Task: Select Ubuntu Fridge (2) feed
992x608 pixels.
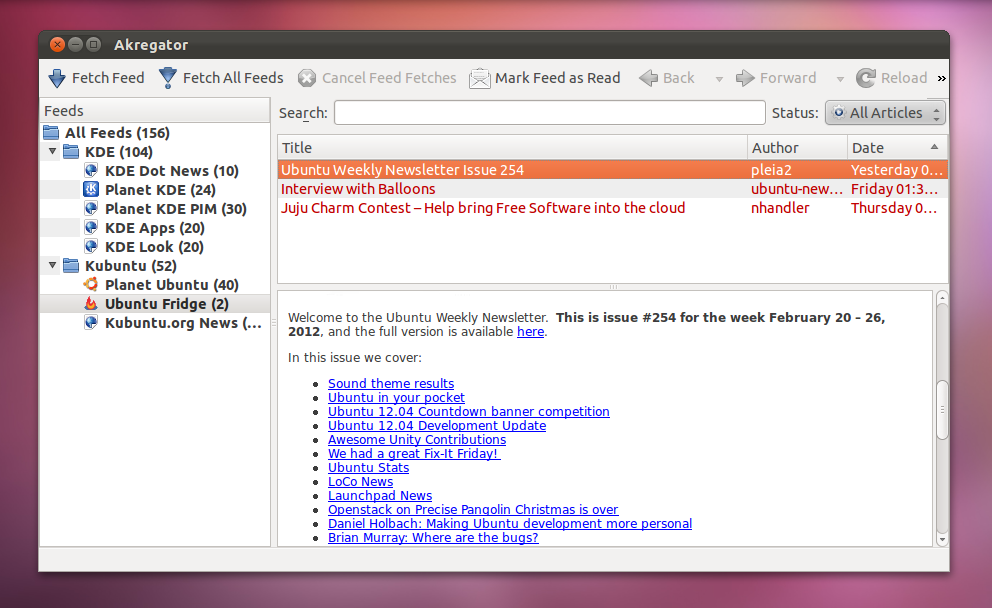Action: pyautogui.click(x=166, y=304)
